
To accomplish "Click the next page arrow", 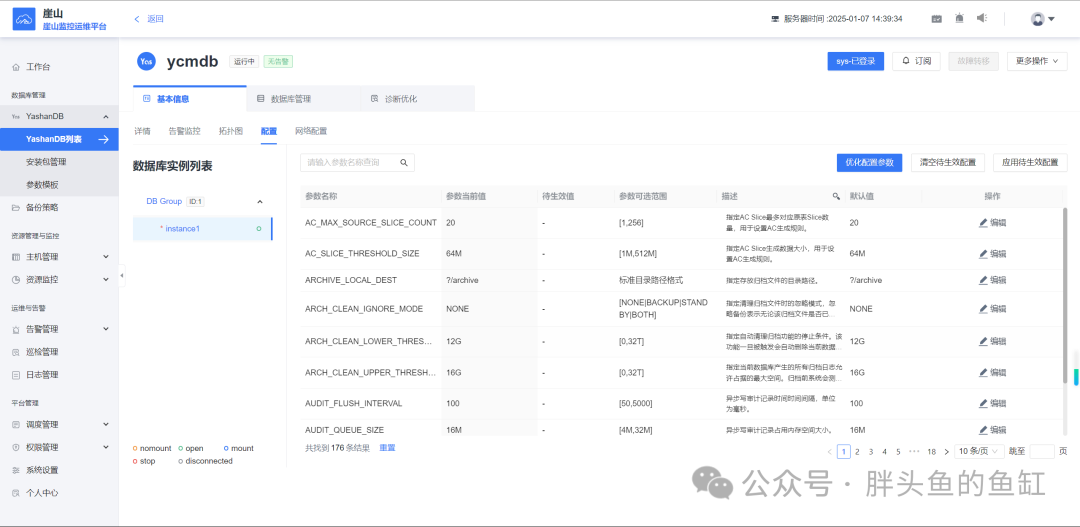I will click(x=946, y=452).
